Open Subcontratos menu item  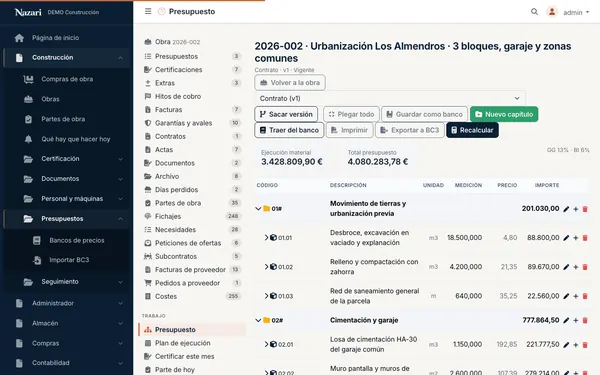[x=192, y=256]
